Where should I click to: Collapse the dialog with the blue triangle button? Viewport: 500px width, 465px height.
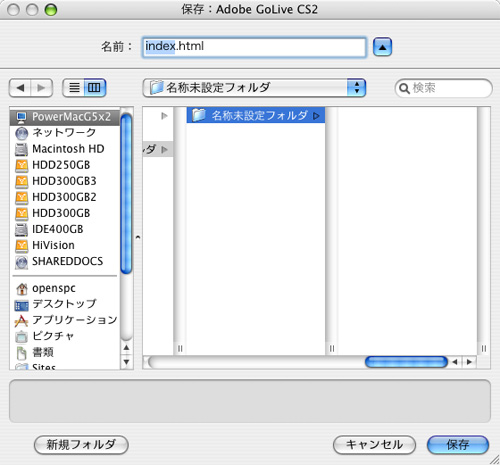click(382, 47)
